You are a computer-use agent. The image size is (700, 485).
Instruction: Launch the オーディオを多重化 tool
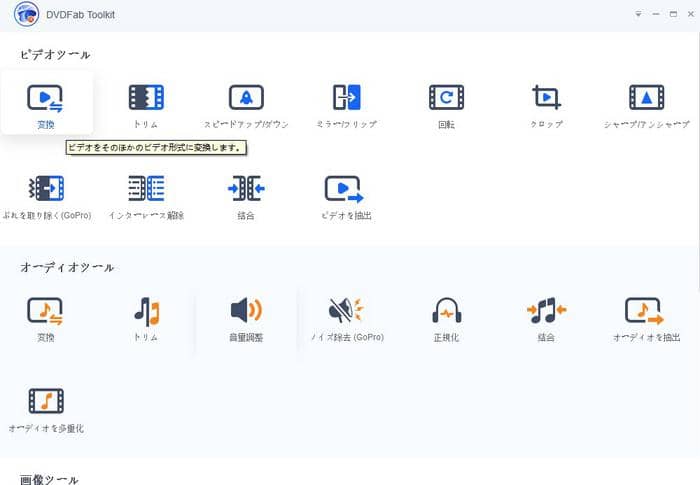click(x=46, y=410)
